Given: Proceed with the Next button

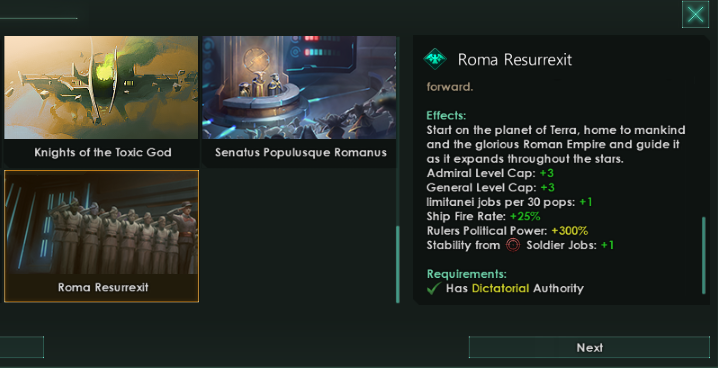Looking at the screenshot, I should (589, 348).
